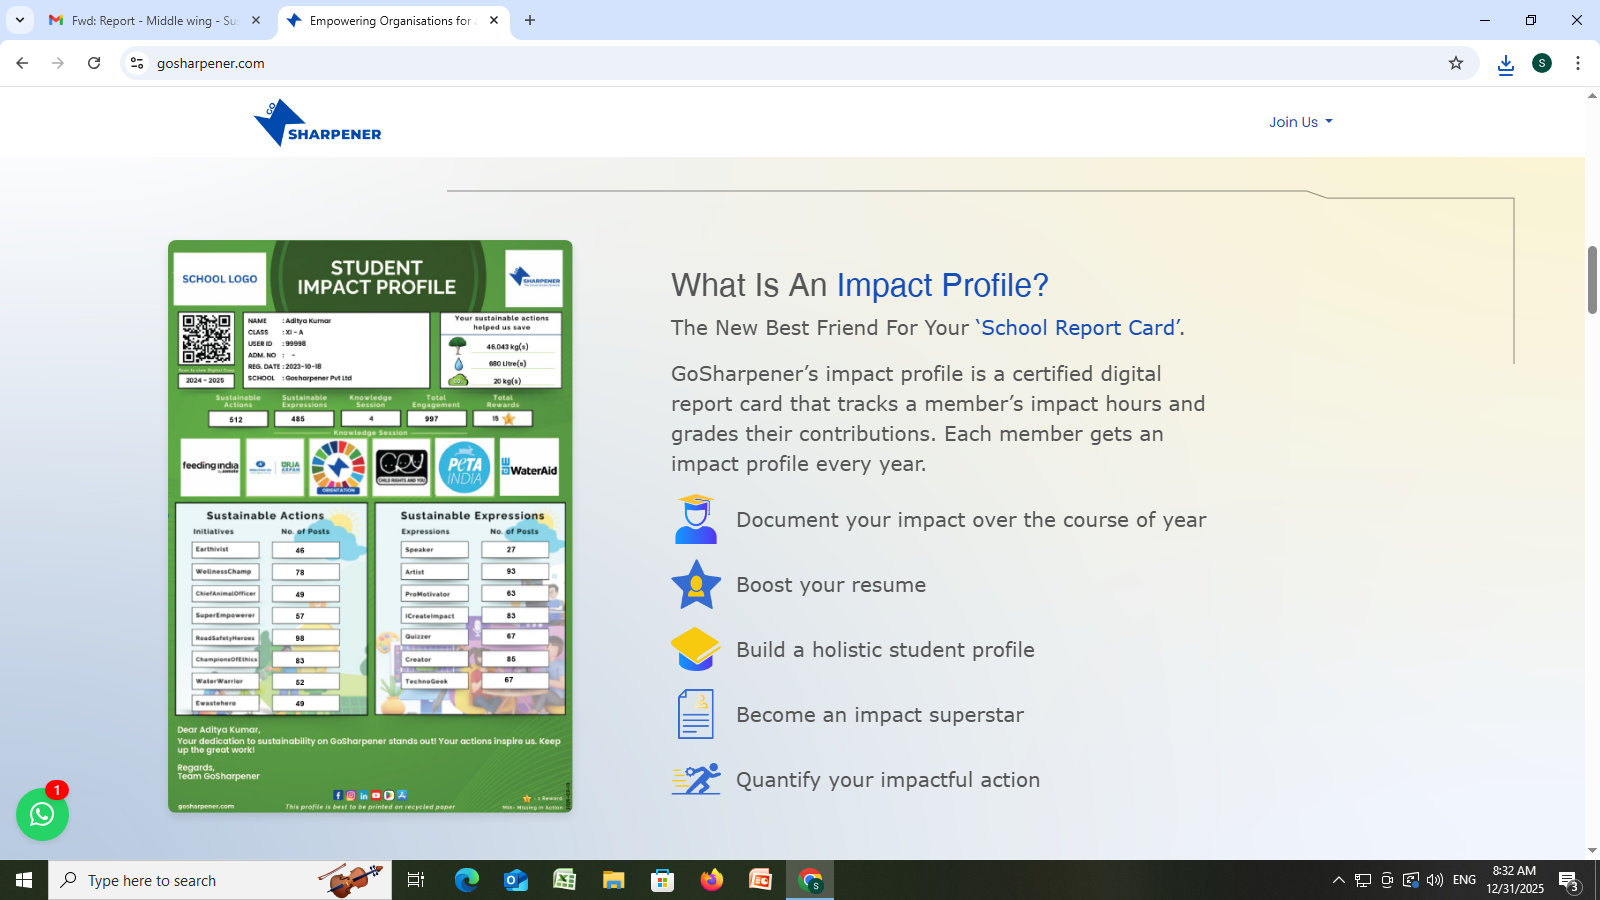This screenshot has height=900, width=1600.
Task: Close the Fwd: Report Gmail tab
Action: tap(256, 20)
